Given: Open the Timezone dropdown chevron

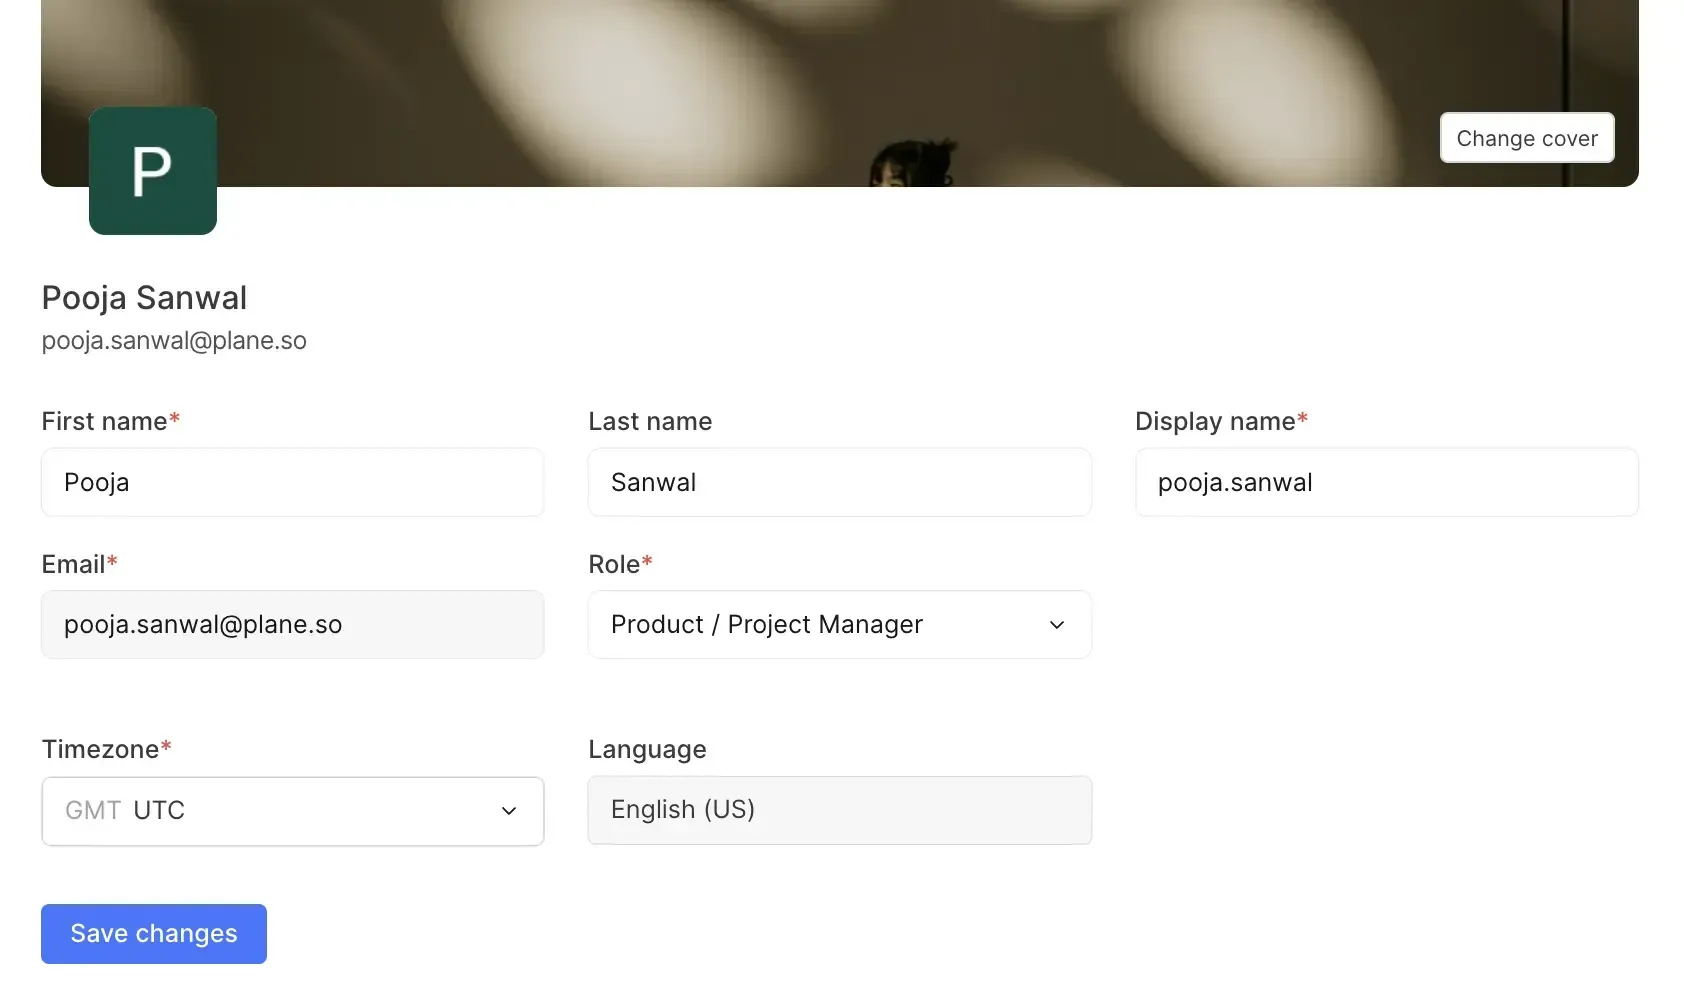Looking at the screenshot, I should 509,811.
